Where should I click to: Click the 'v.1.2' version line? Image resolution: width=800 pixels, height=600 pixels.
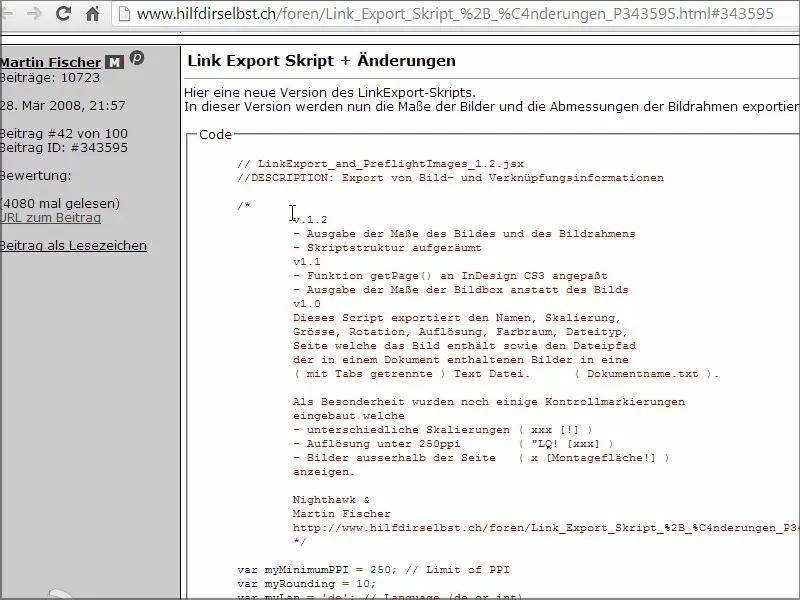(x=310, y=220)
